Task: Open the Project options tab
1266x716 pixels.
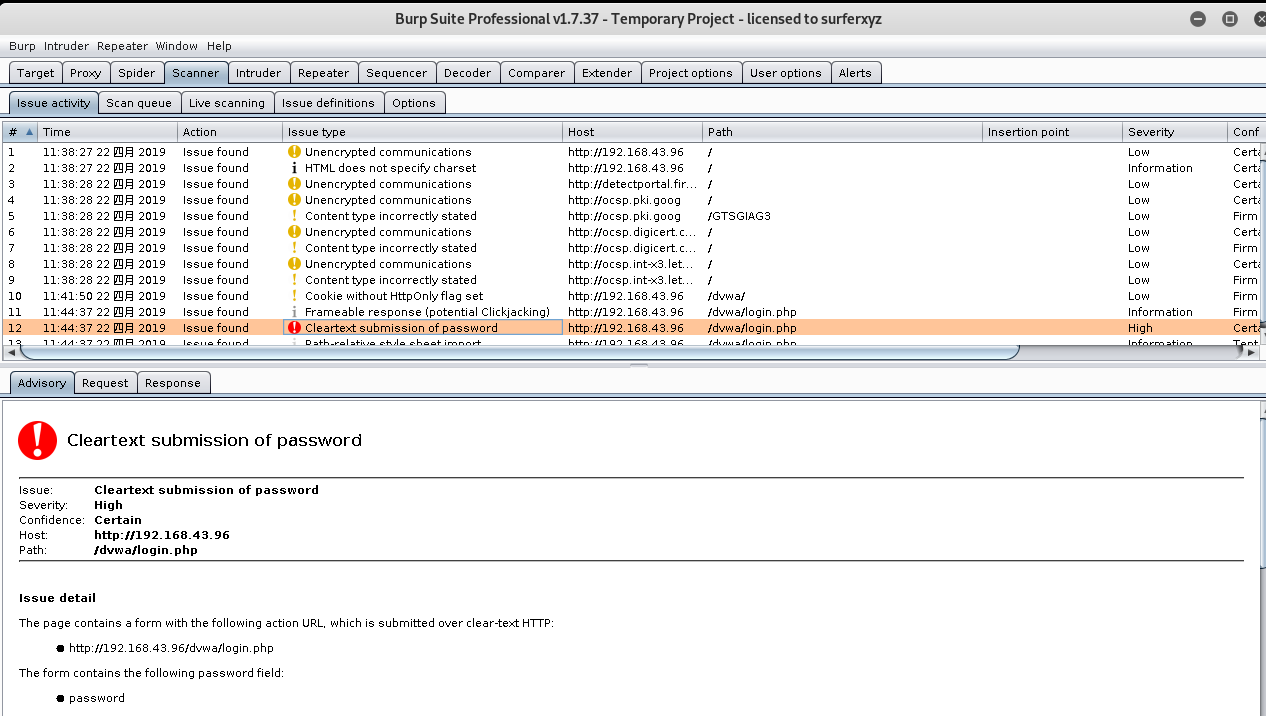Action: 691,73
